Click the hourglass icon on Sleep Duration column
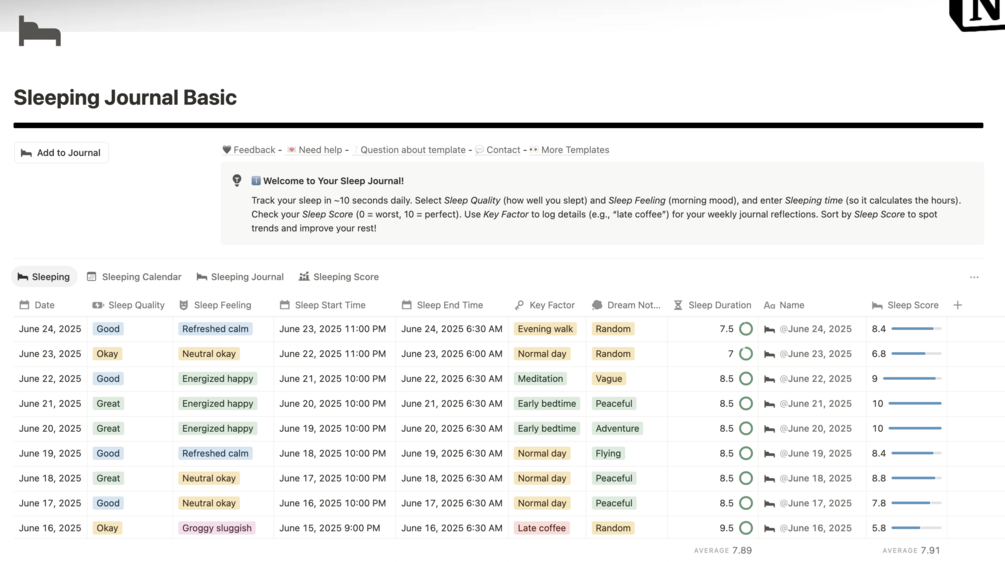The image size is (1005, 562). pos(678,305)
